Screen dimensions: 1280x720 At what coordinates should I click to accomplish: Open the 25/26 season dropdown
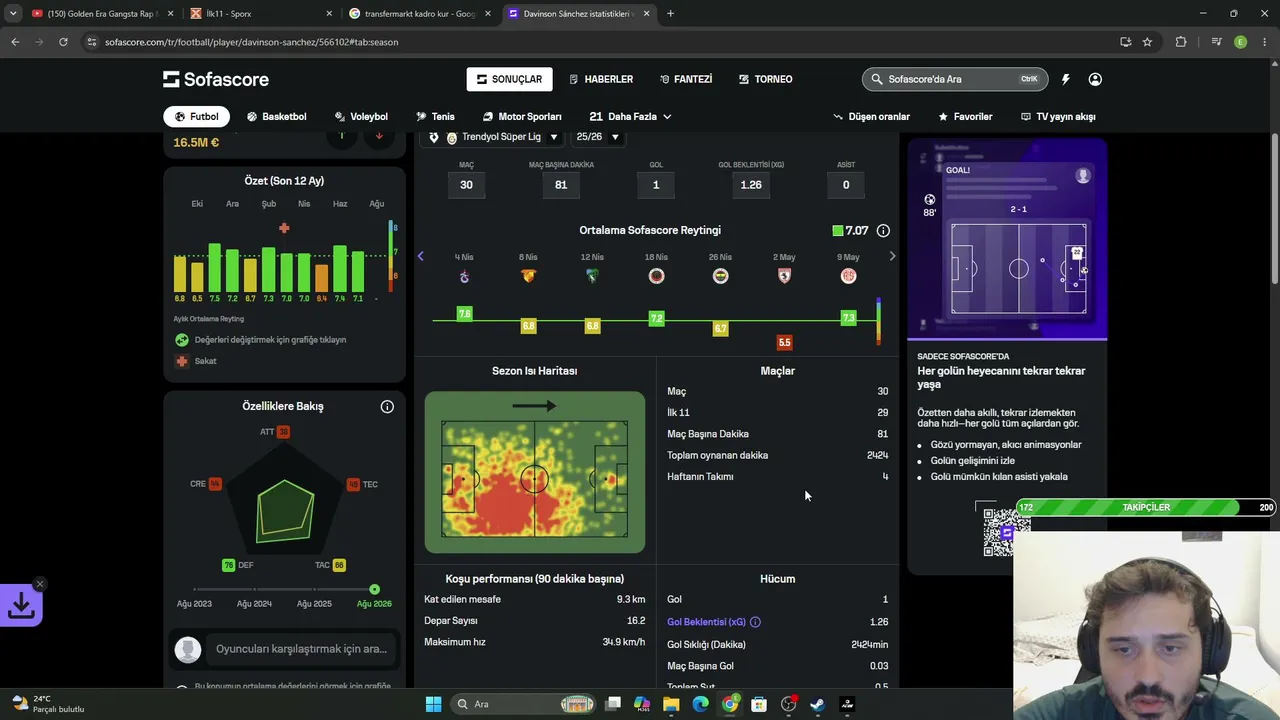[598, 137]
